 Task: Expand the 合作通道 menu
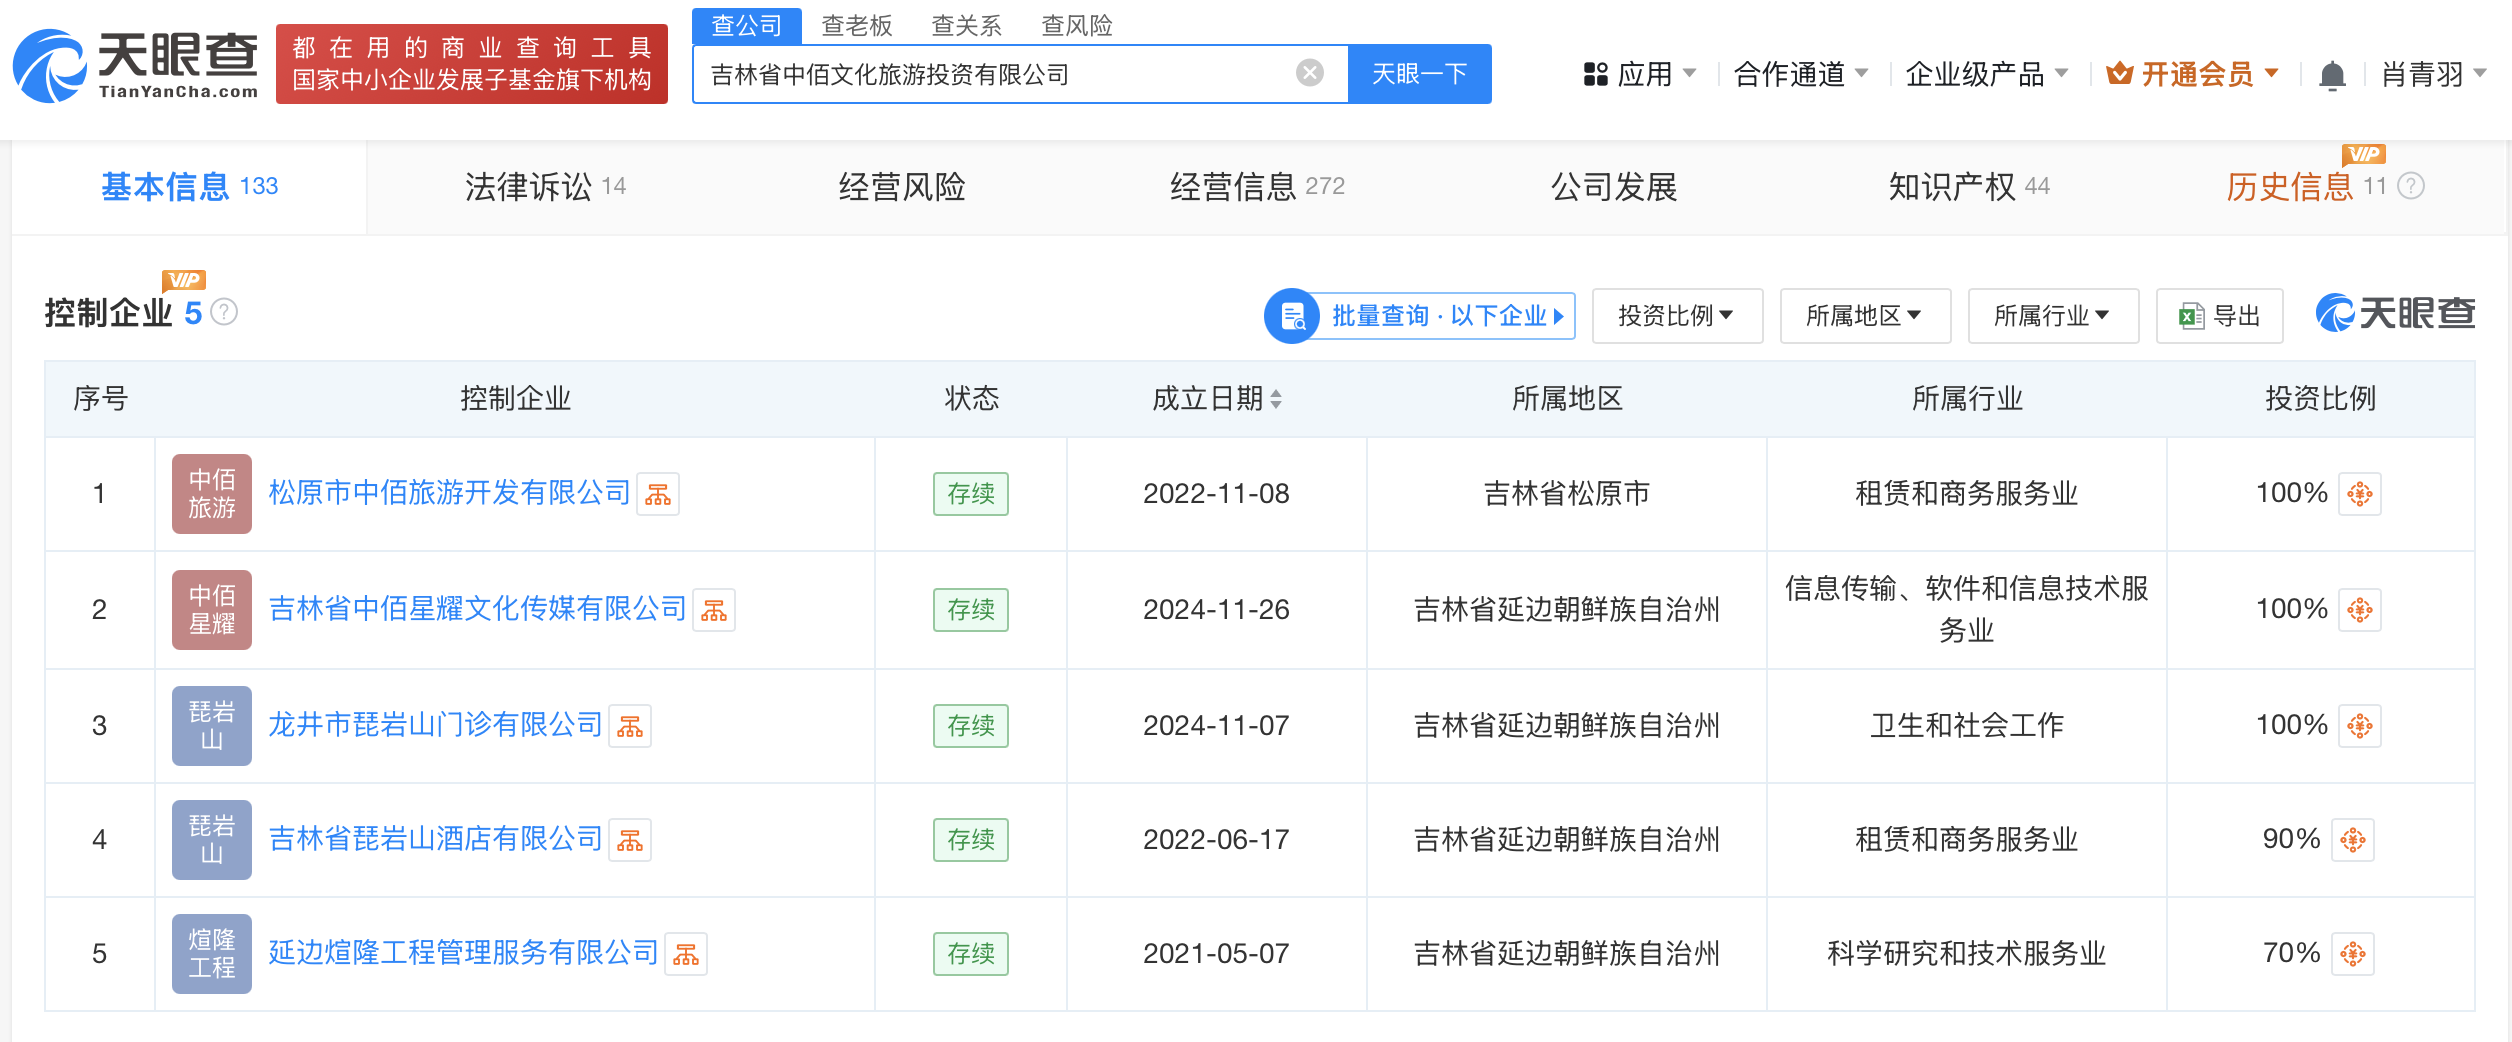pyautogui.click(x=1801, y=74)
